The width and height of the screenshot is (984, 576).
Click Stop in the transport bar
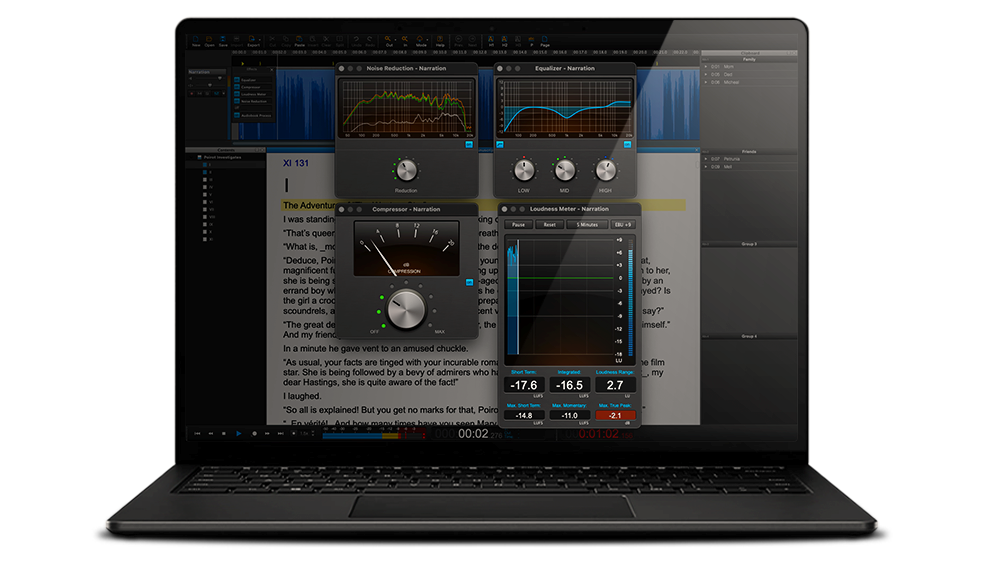(x=224, y=434)
